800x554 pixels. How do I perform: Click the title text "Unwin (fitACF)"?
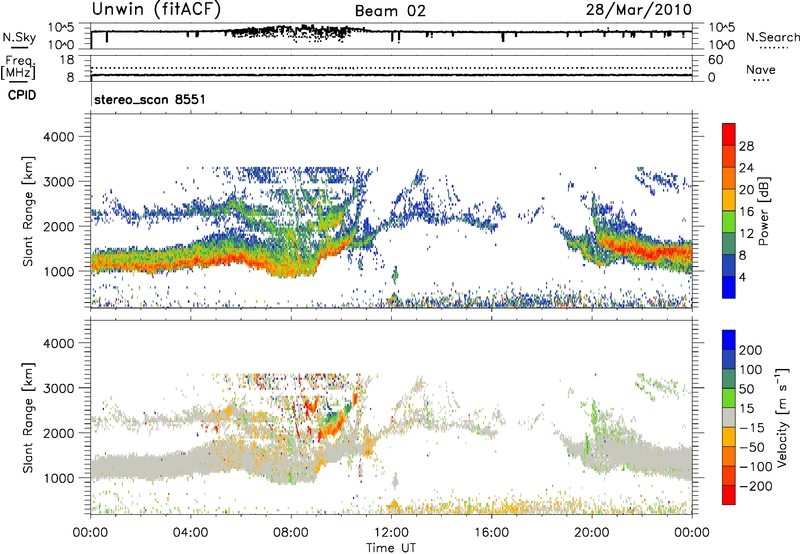click(156, 10)
